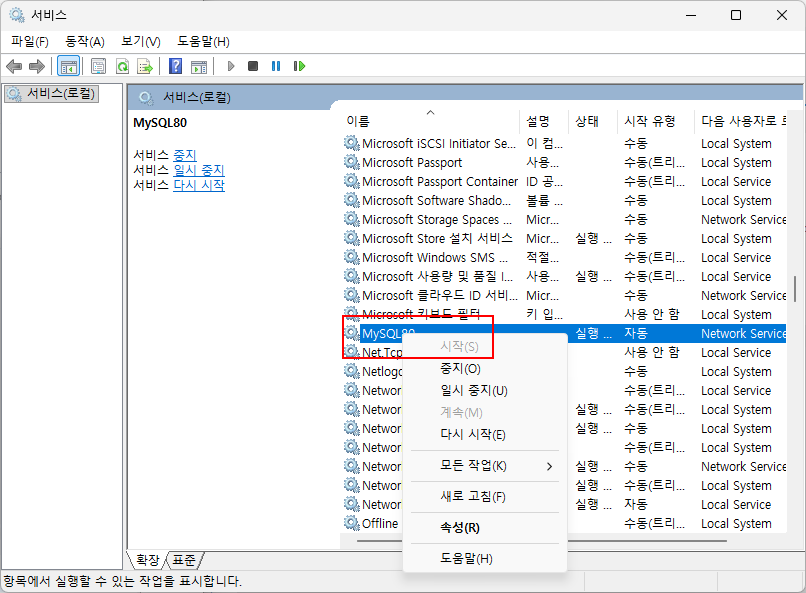The height and width of the screenshot is (593, 806).
Task: Sort by the 시작 유형 column header
Action: click(x=655, y=121)
